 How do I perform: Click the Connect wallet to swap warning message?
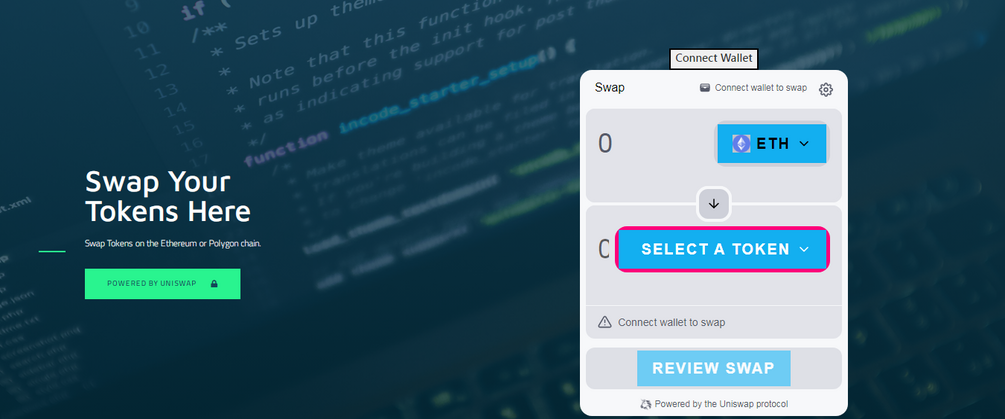tap(671, 322)
